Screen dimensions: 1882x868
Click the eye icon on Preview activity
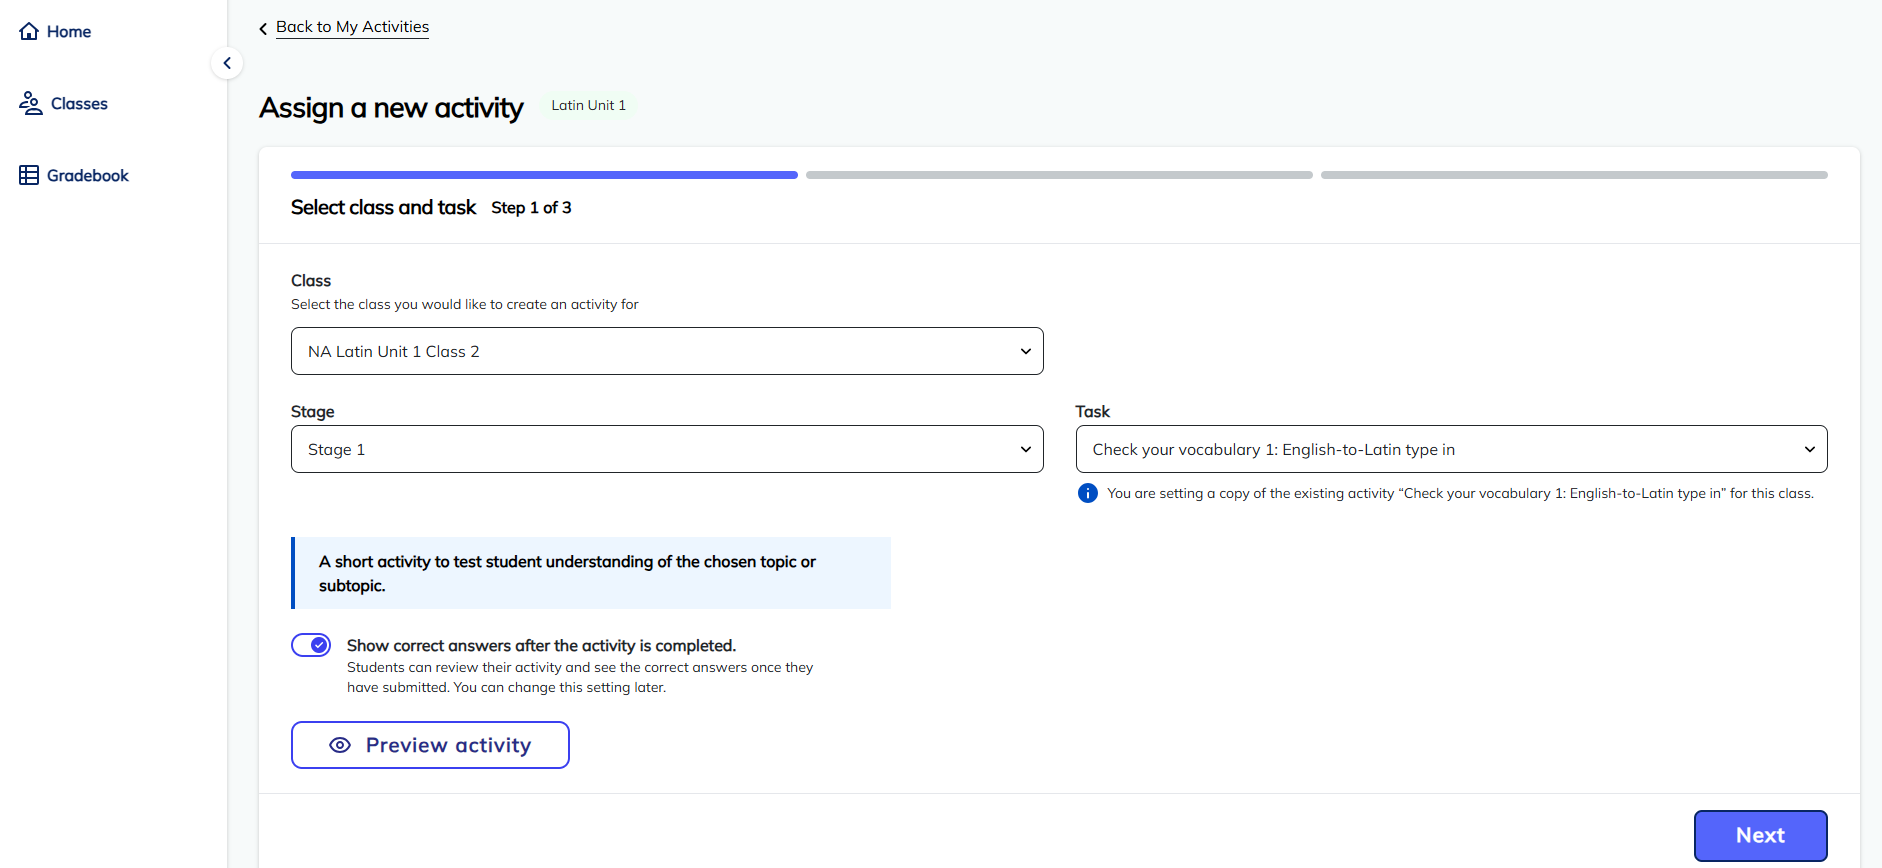click(340, 745)
